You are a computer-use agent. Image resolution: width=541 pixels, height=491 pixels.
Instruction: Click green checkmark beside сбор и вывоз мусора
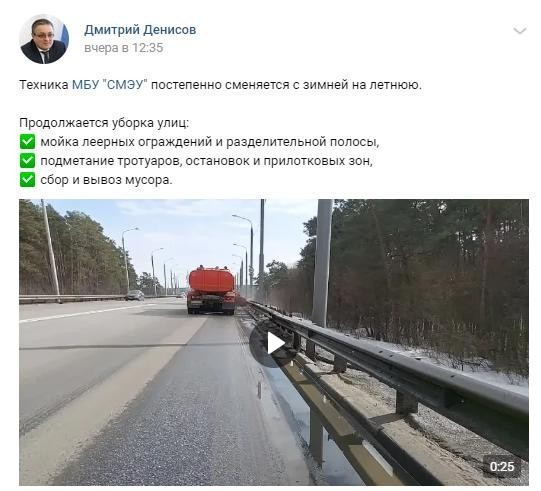click(x=27, y=179)
